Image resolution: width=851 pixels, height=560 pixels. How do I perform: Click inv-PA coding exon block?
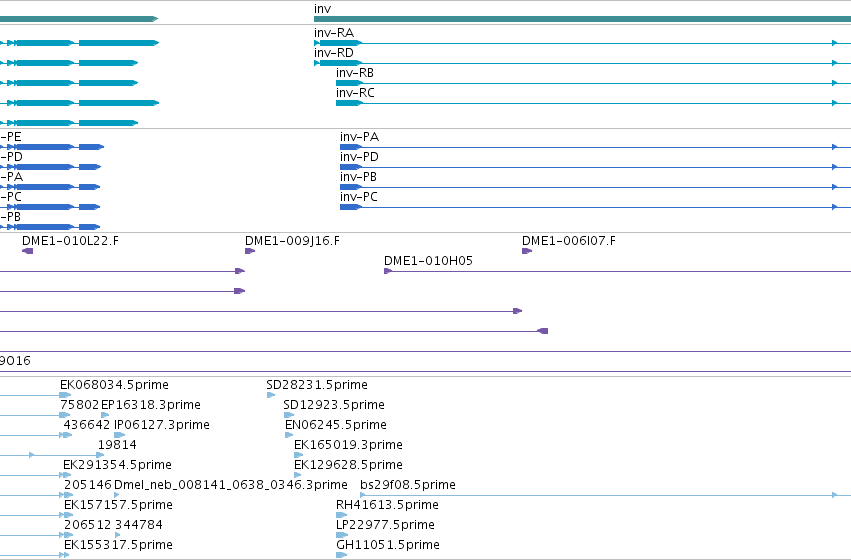click(x=350, y=147)
